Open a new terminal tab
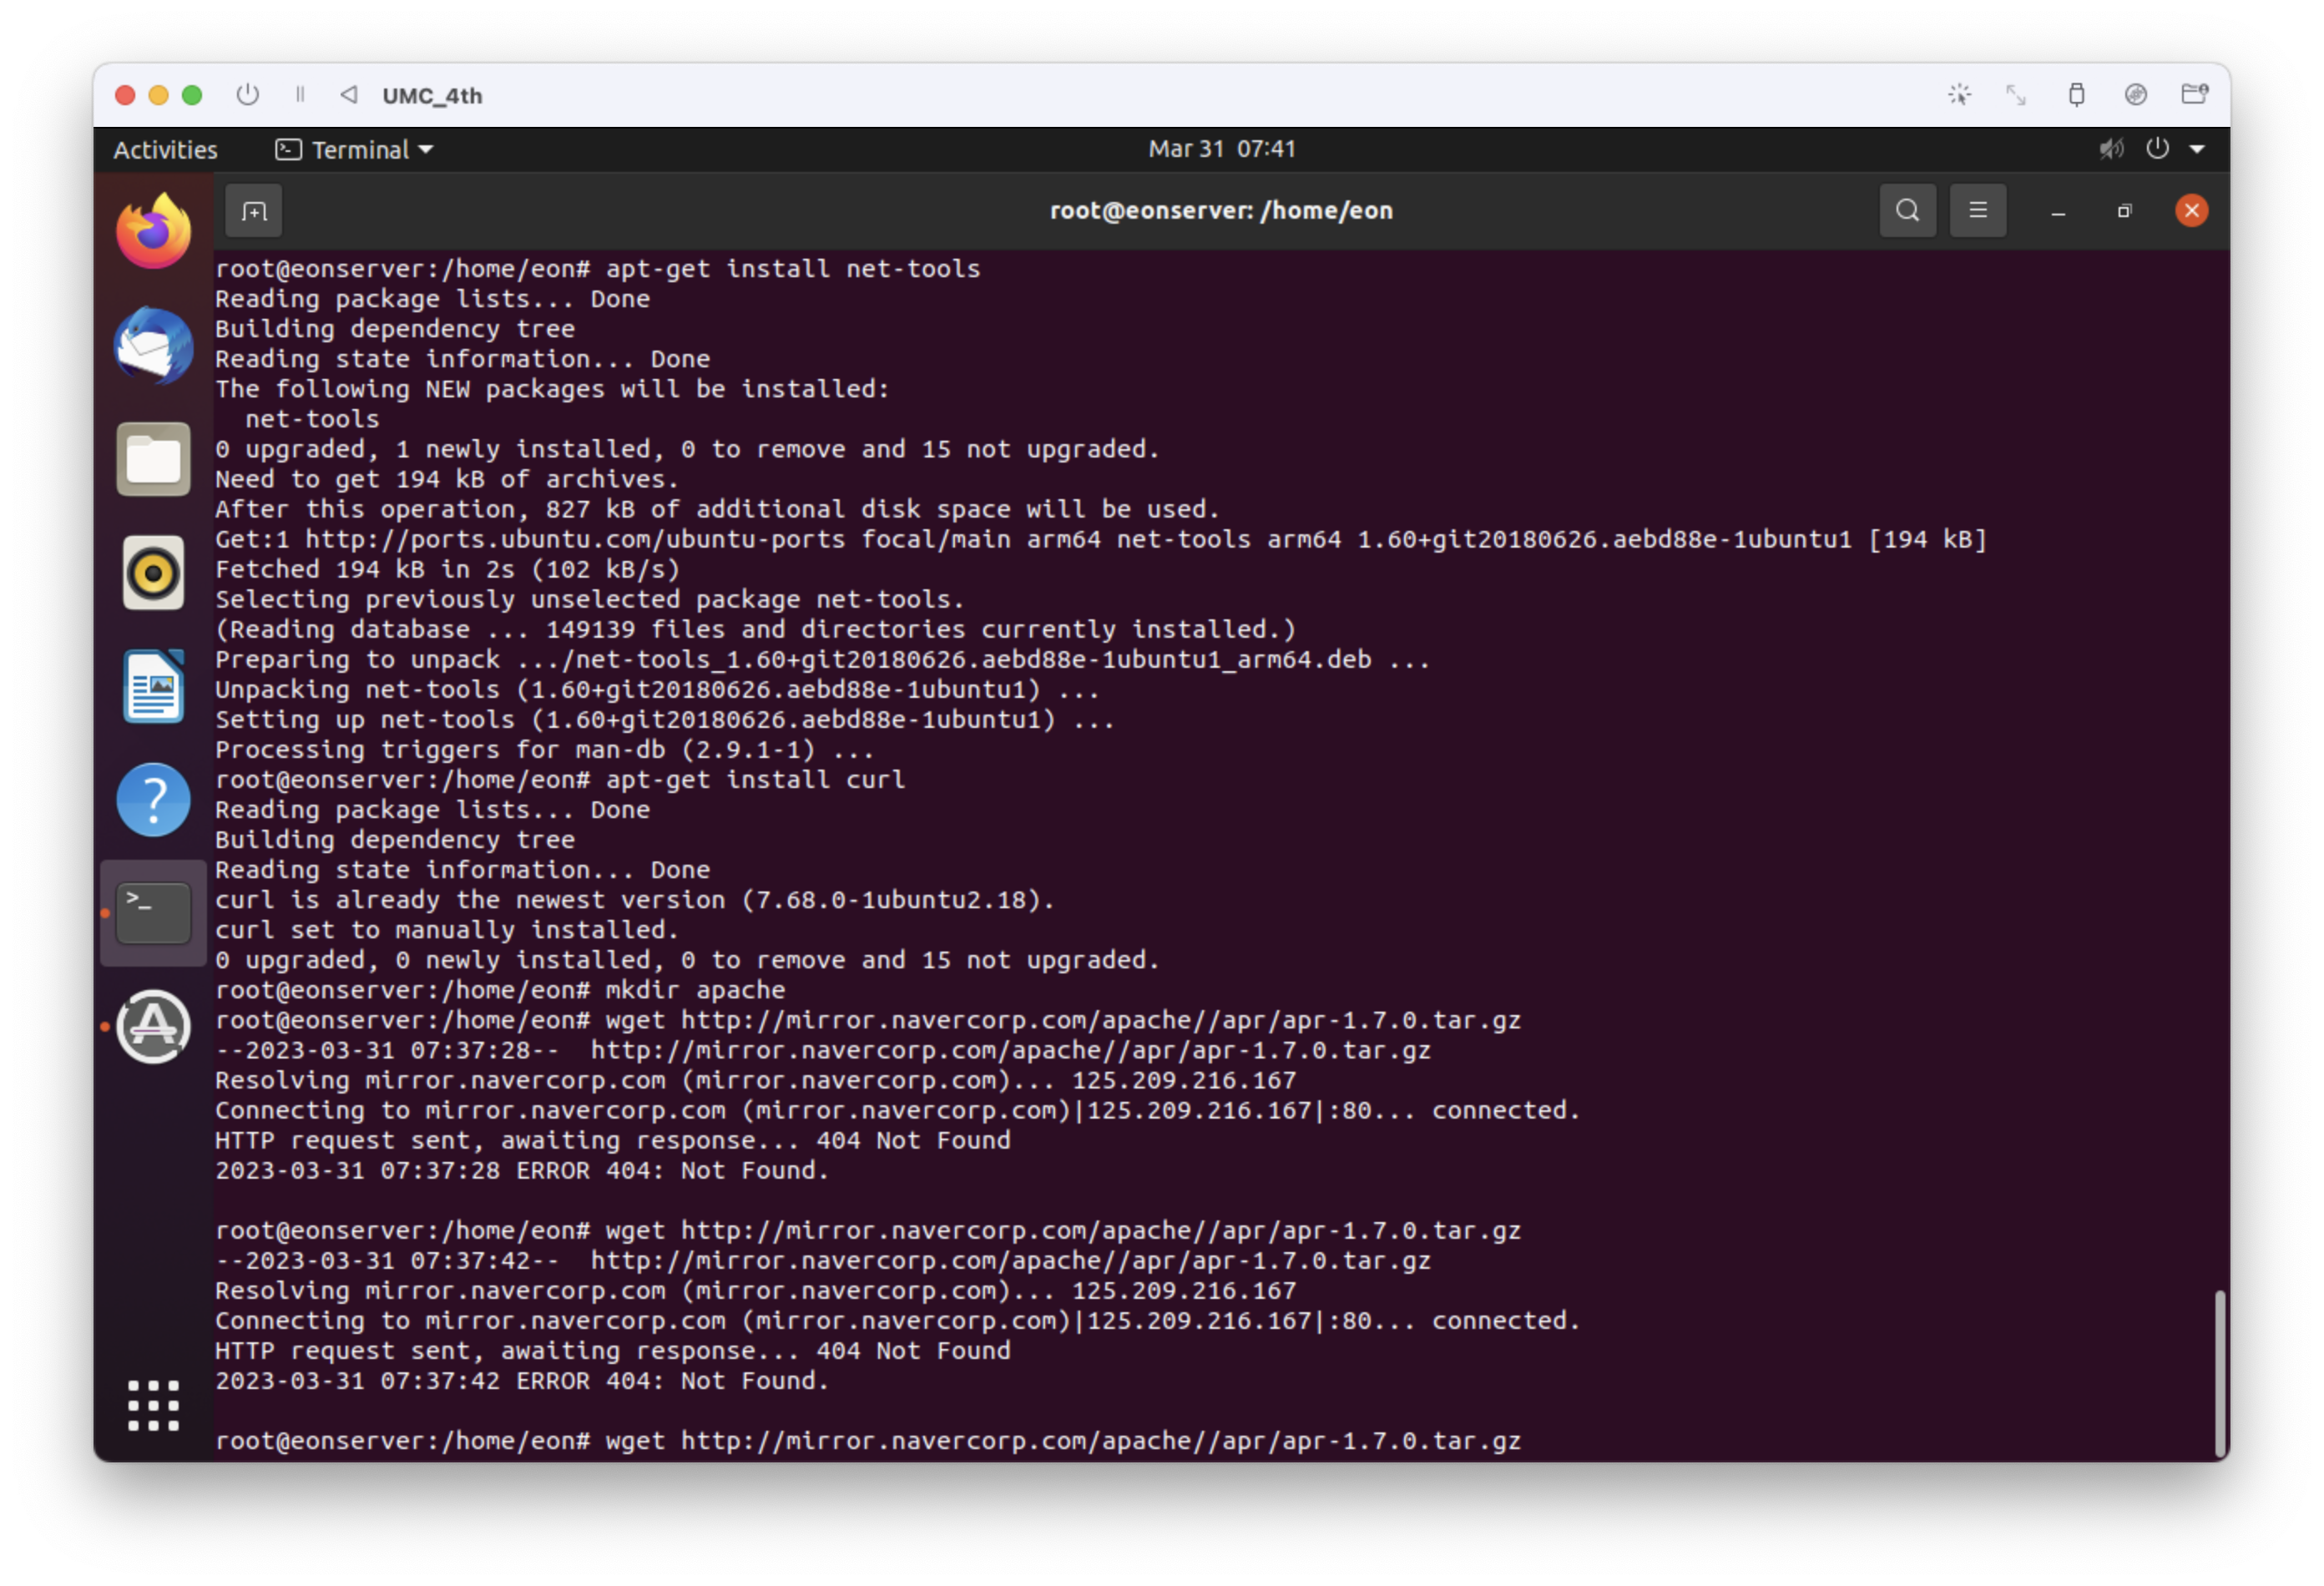The height and width of the screenshot is (1586, 2324). 254,211
